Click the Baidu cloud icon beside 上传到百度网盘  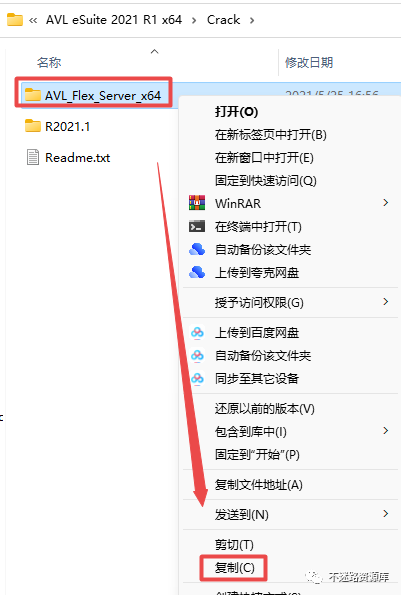(197, 333)
